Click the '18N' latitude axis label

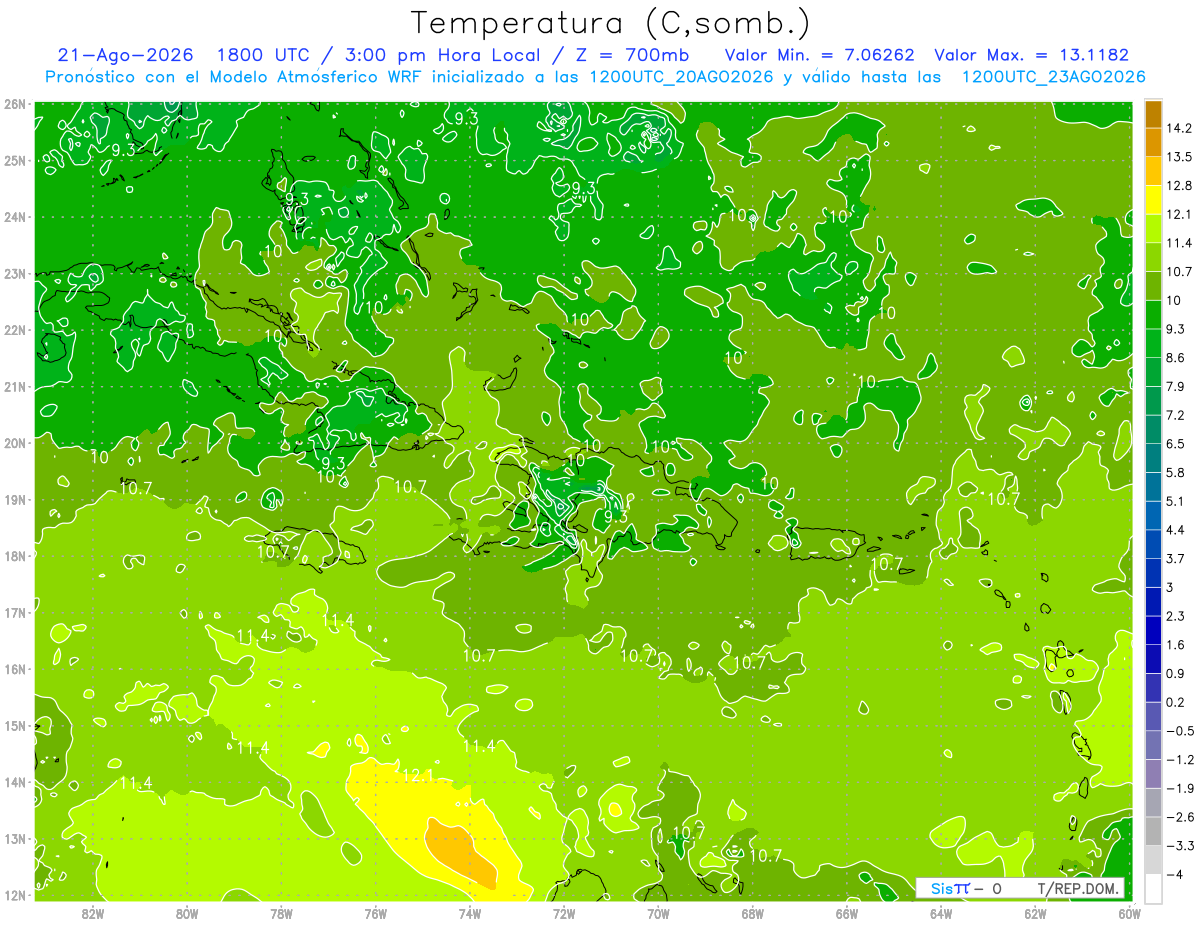[14, 556]
